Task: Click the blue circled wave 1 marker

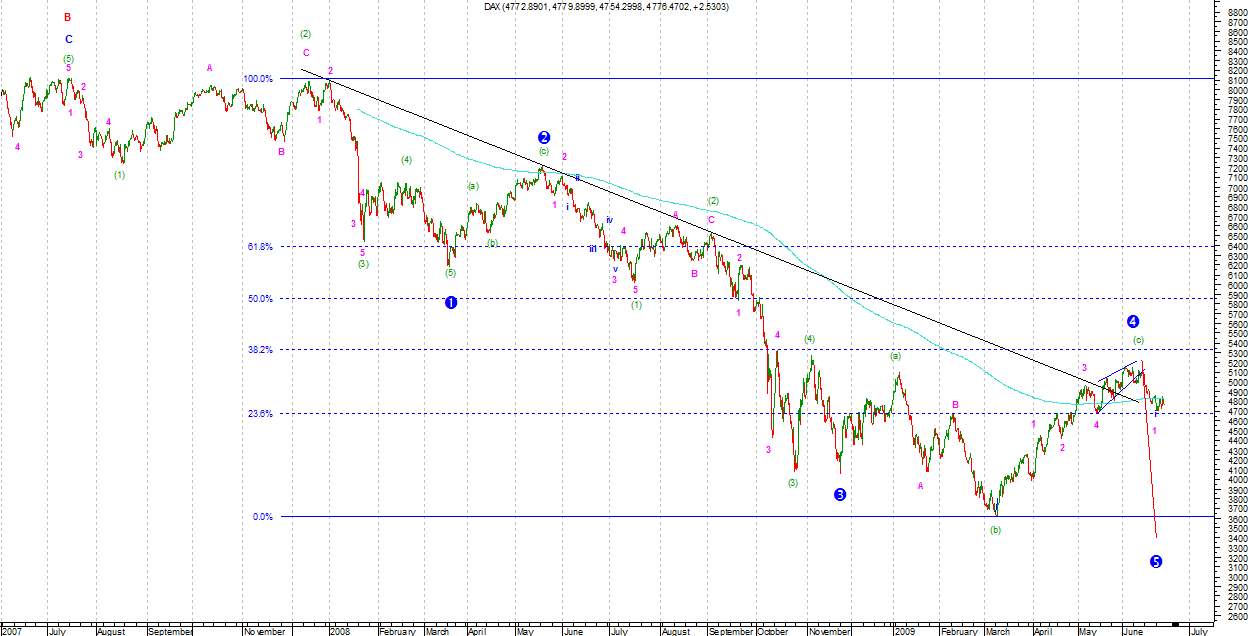Action: tap(451, 302)
